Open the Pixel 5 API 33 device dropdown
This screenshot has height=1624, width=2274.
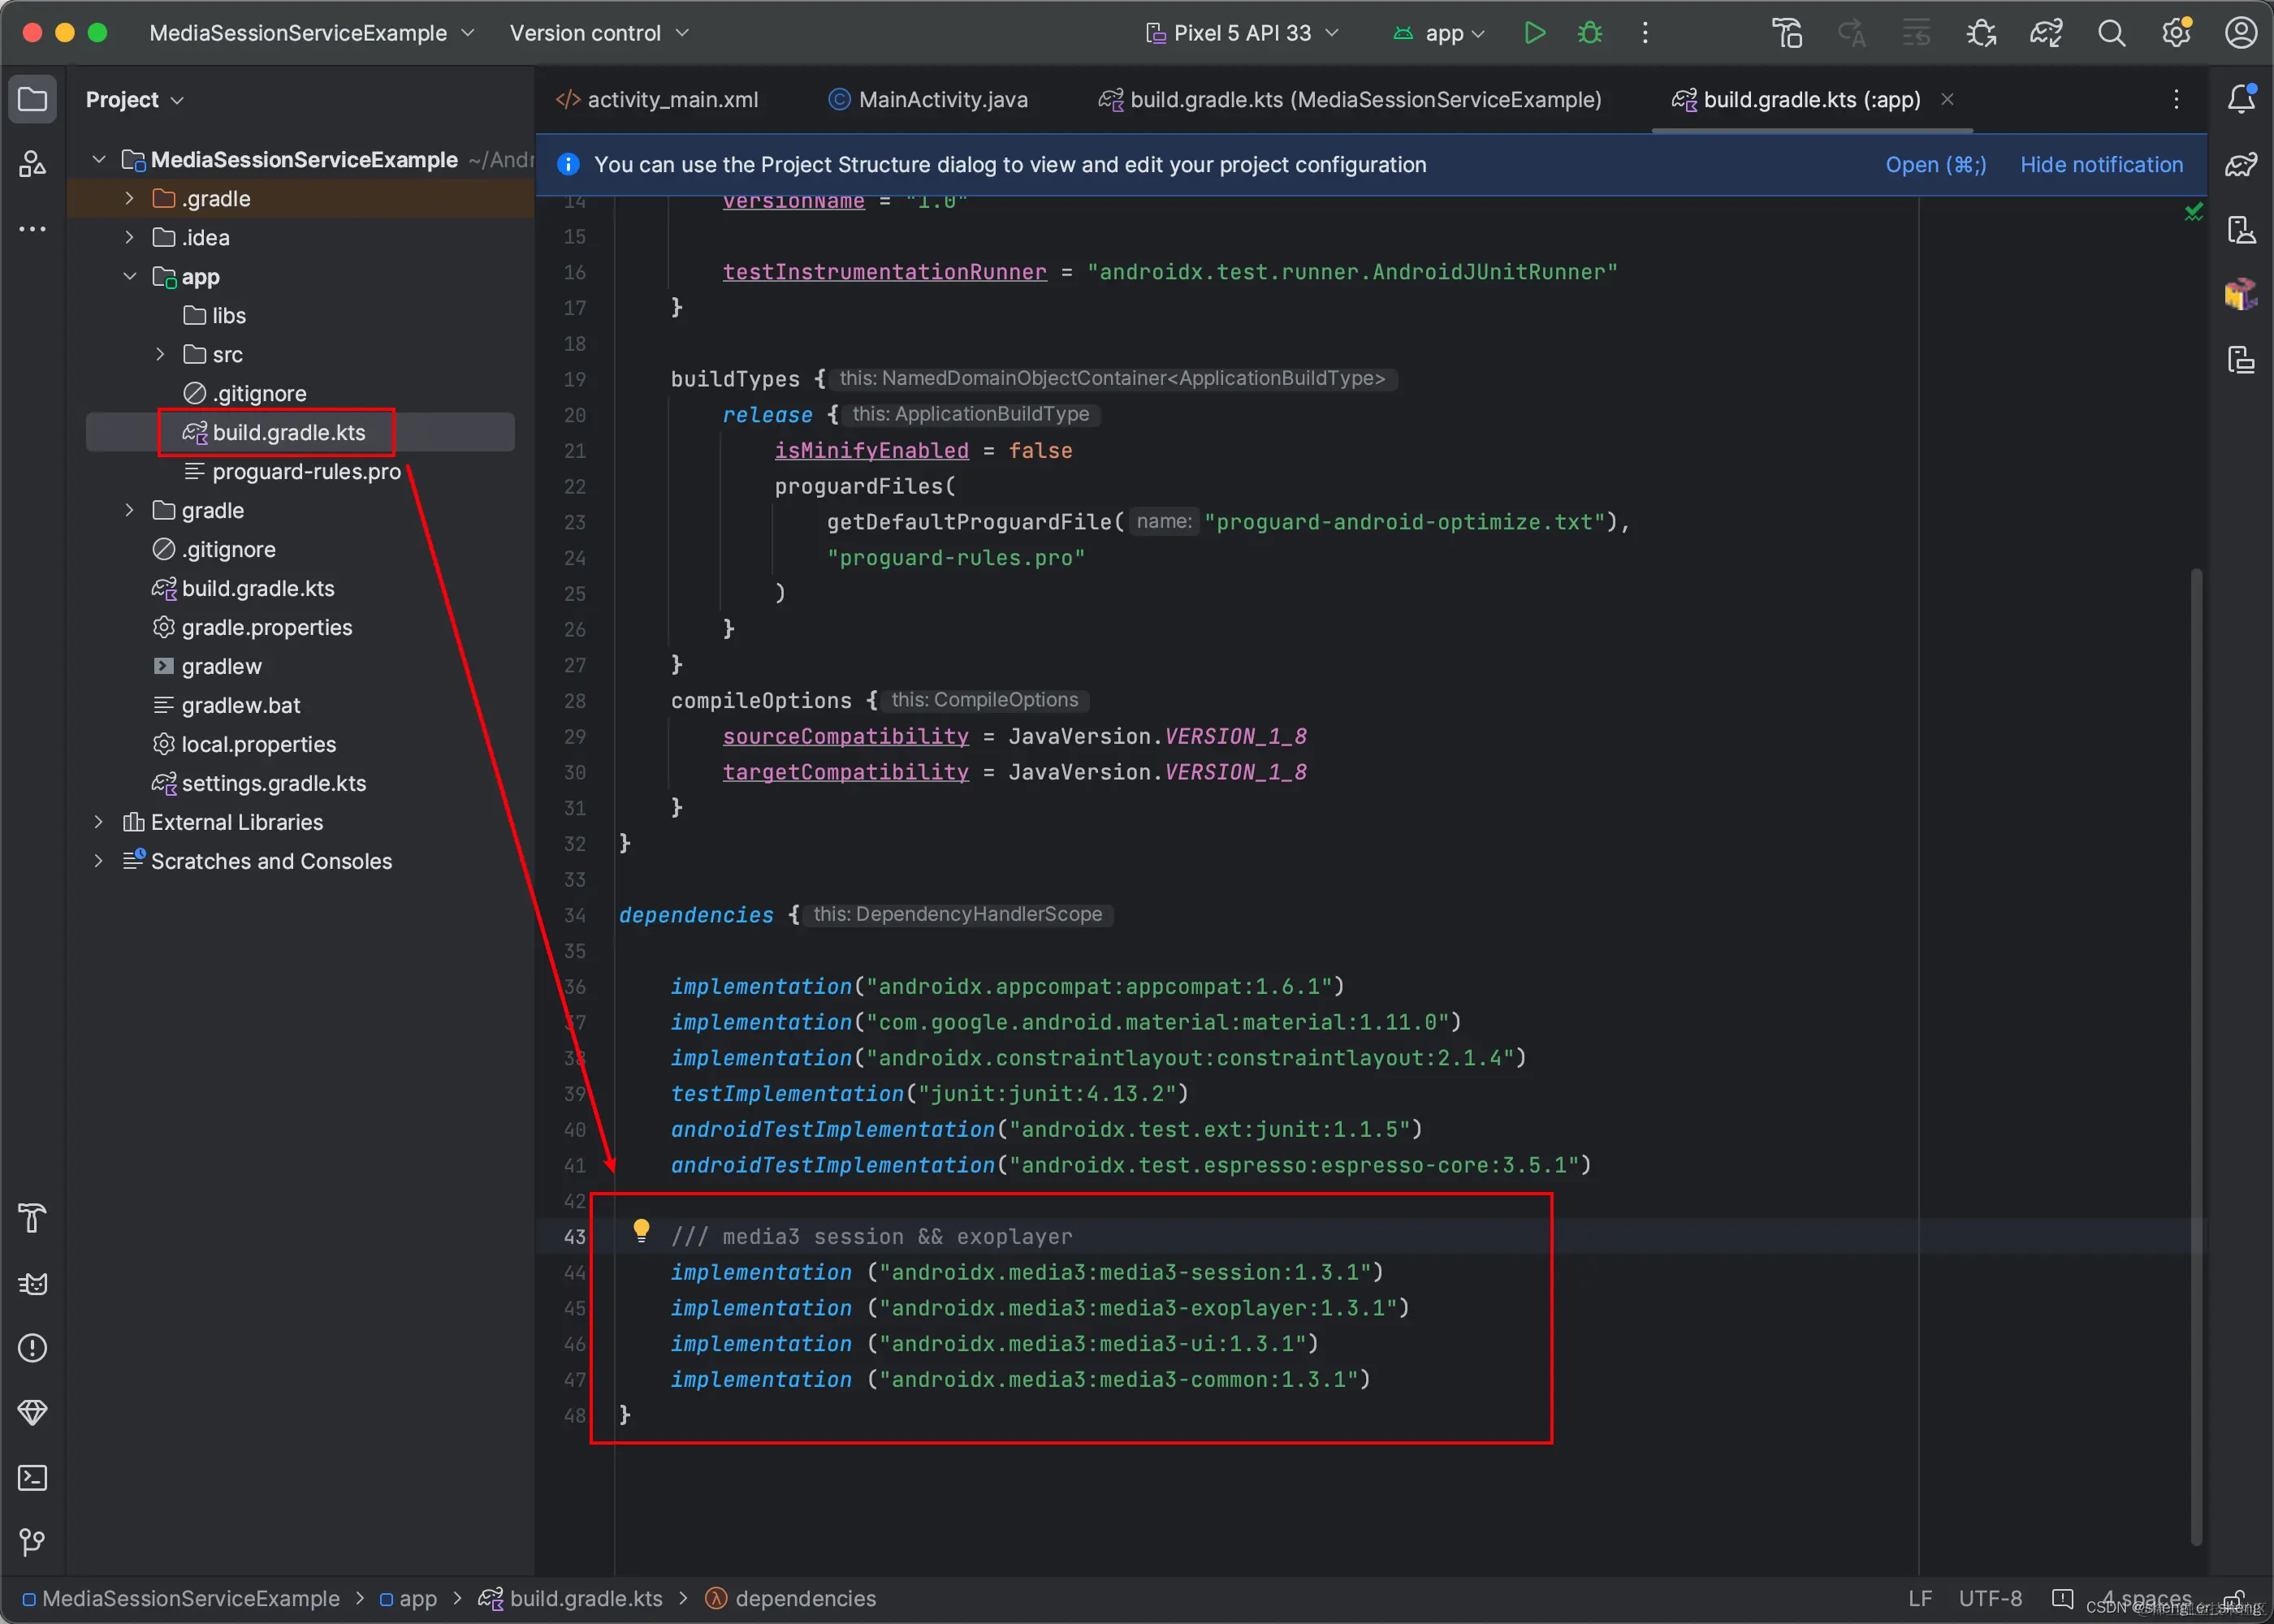coord(1241,33)
